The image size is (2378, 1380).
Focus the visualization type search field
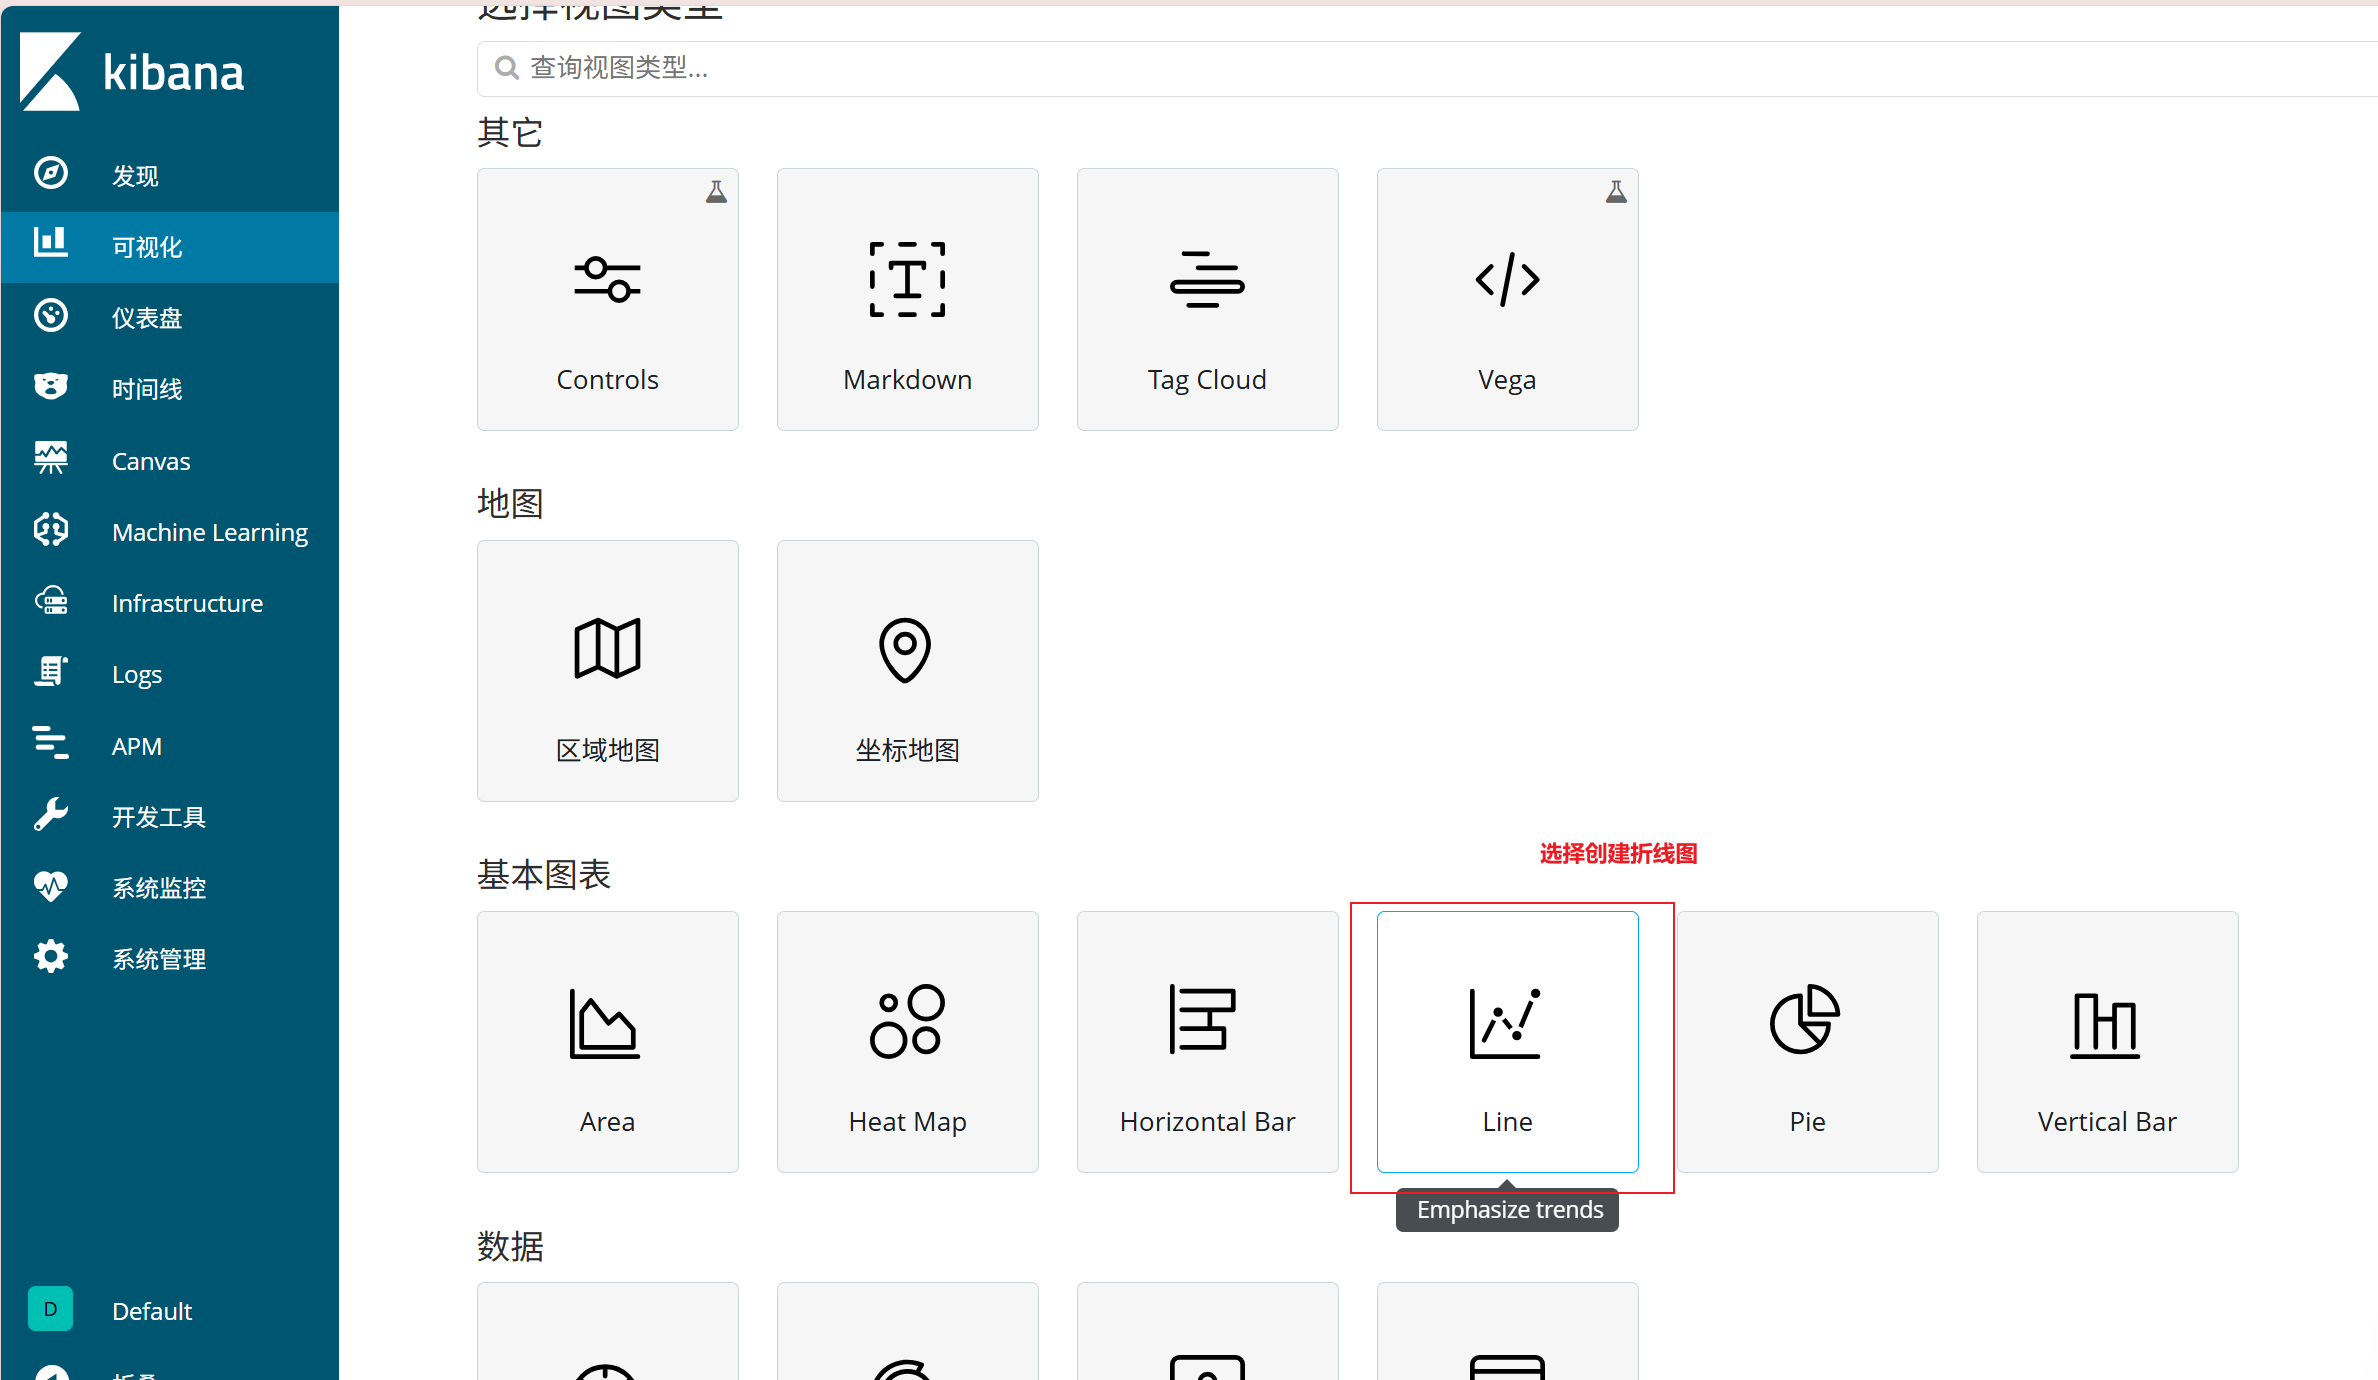click(1400, 68)
